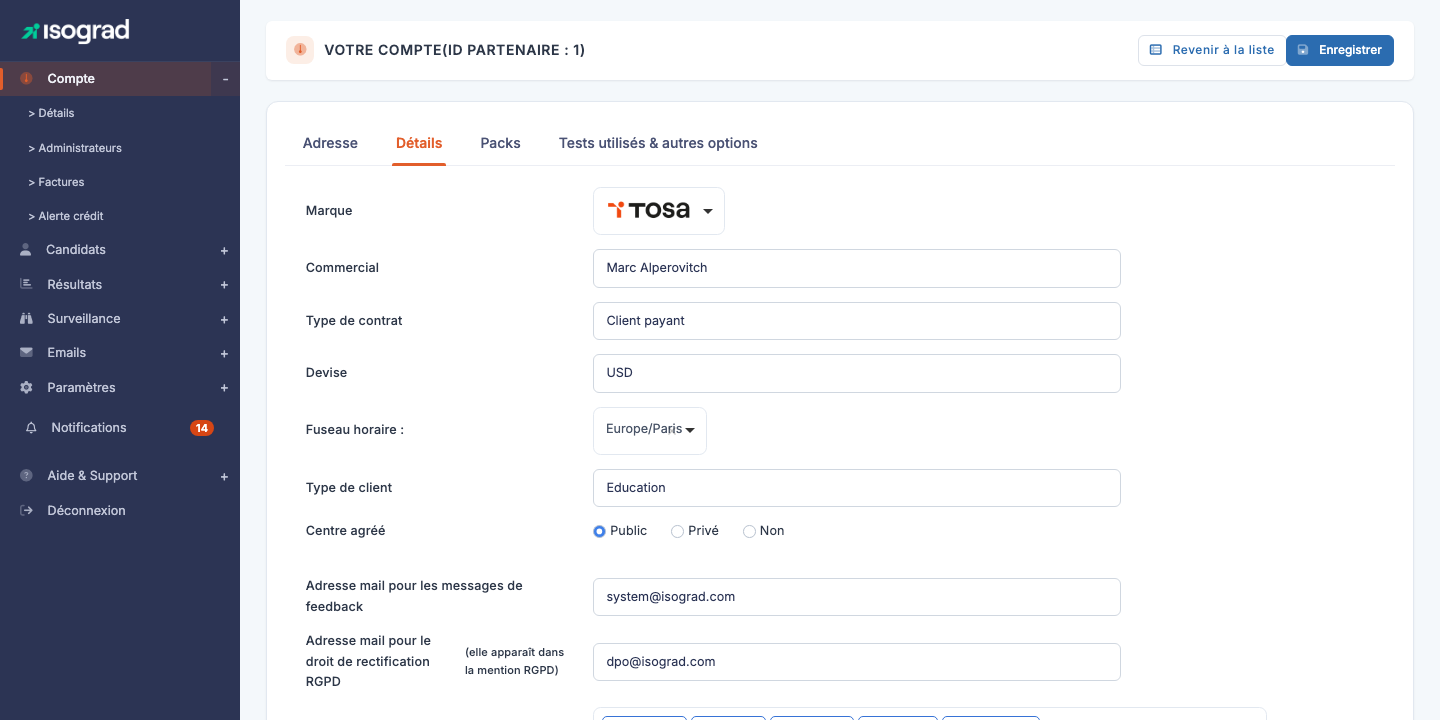
Task: Open the Marque TOSA dropdown
Action: click(659, 211)
